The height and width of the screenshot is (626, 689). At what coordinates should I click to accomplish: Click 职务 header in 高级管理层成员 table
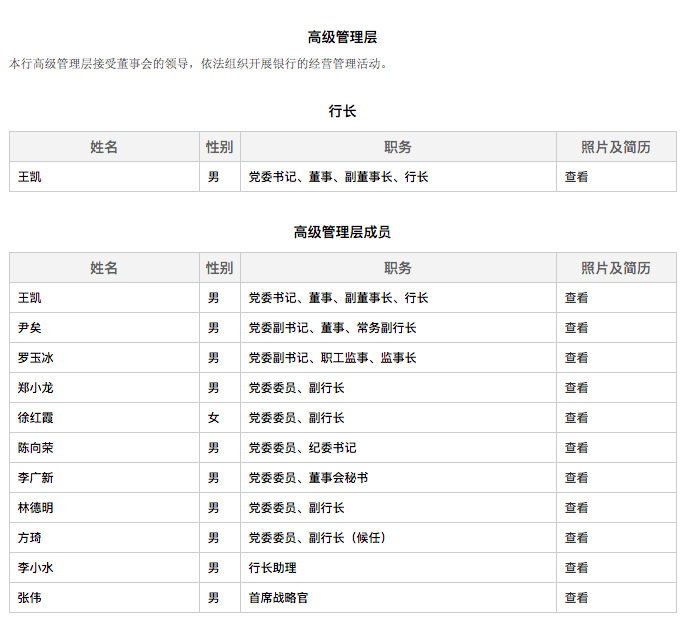click(398, 268)
